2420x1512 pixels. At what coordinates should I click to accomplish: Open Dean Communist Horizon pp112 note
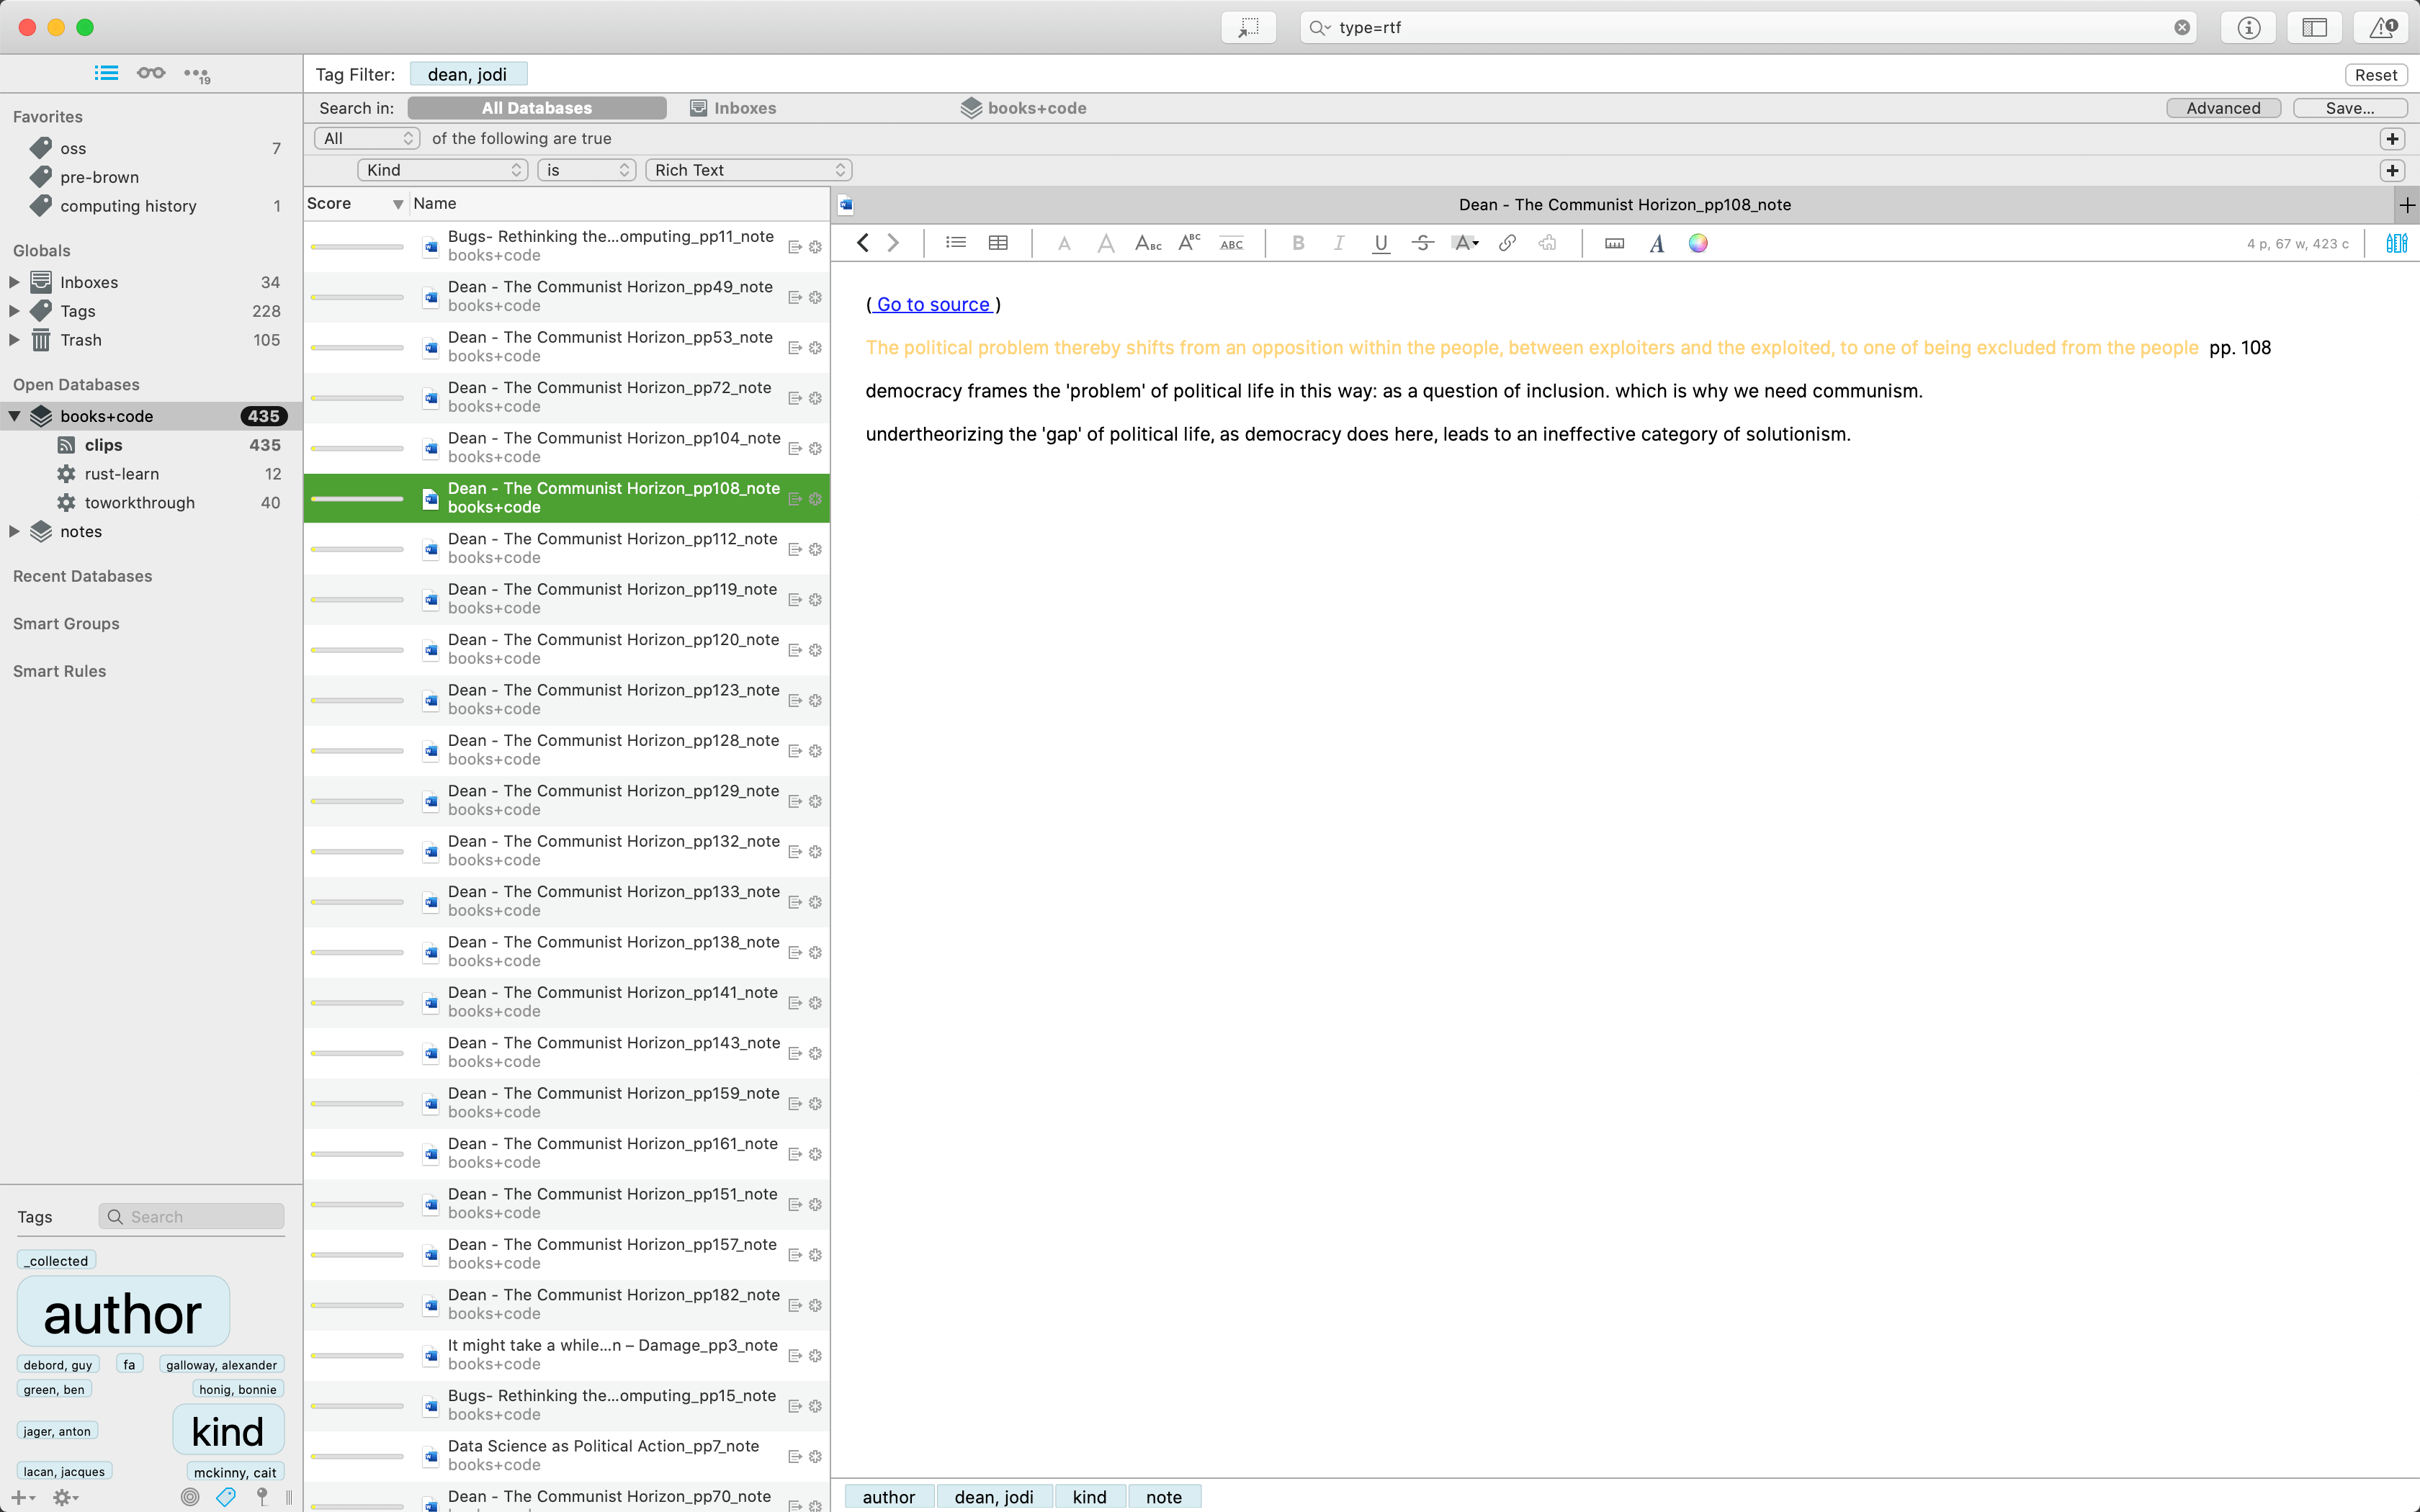(566, 548)
